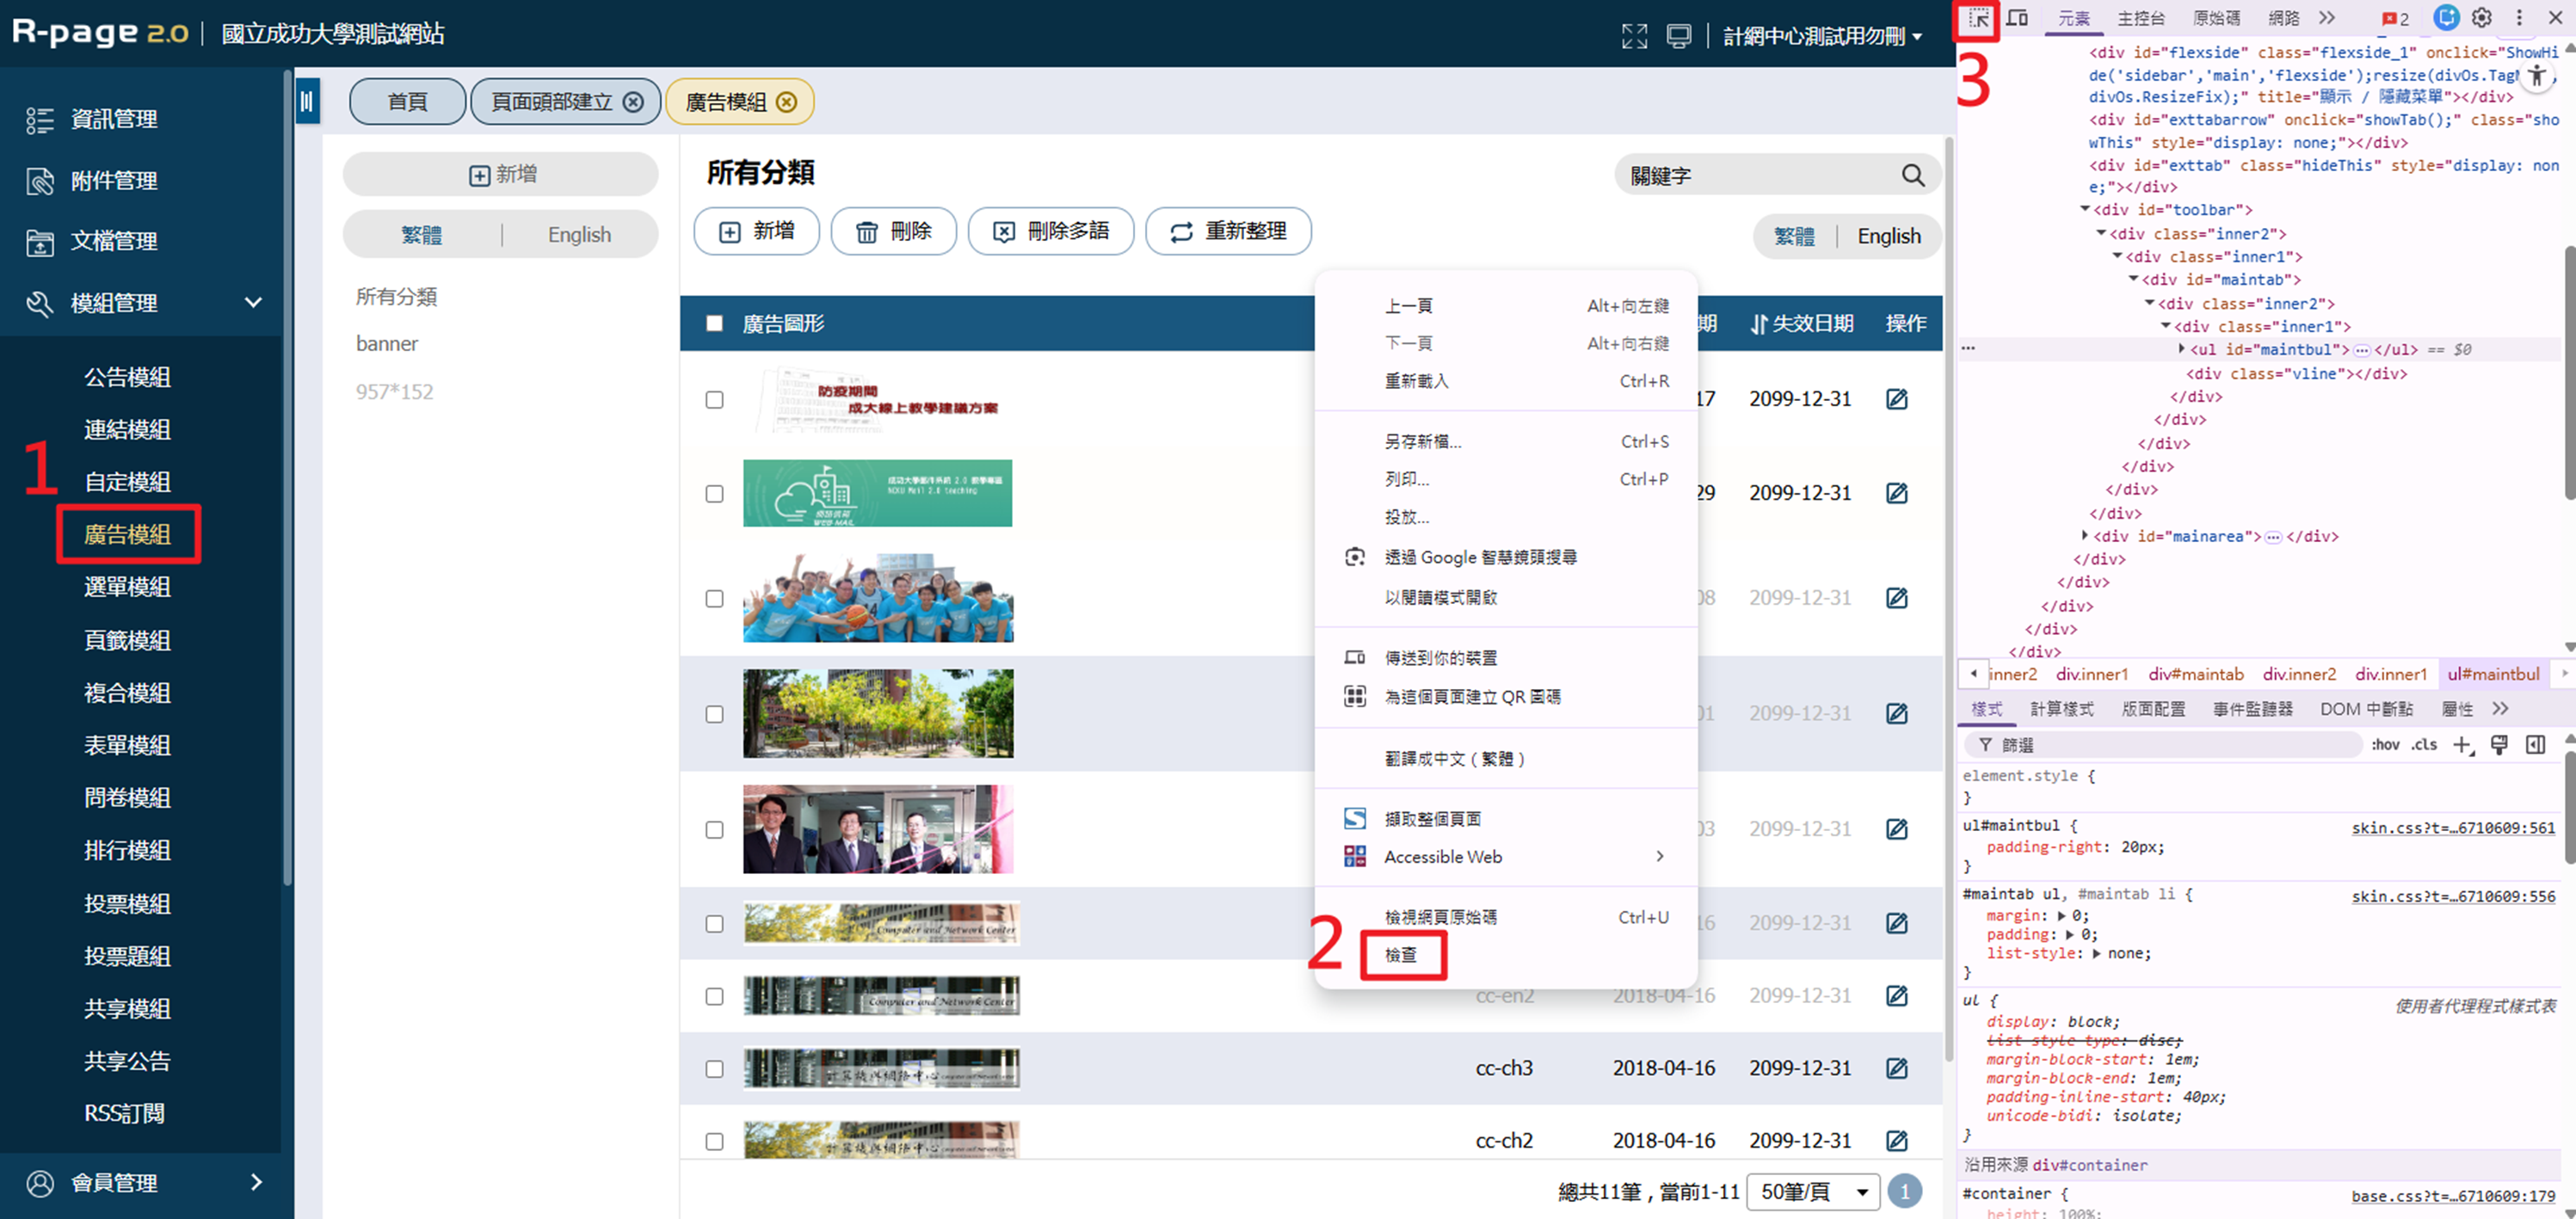Open 廣告模組 in the sidebar
The height and width of the screenshot is (1219, 2576).
[127, 534]
